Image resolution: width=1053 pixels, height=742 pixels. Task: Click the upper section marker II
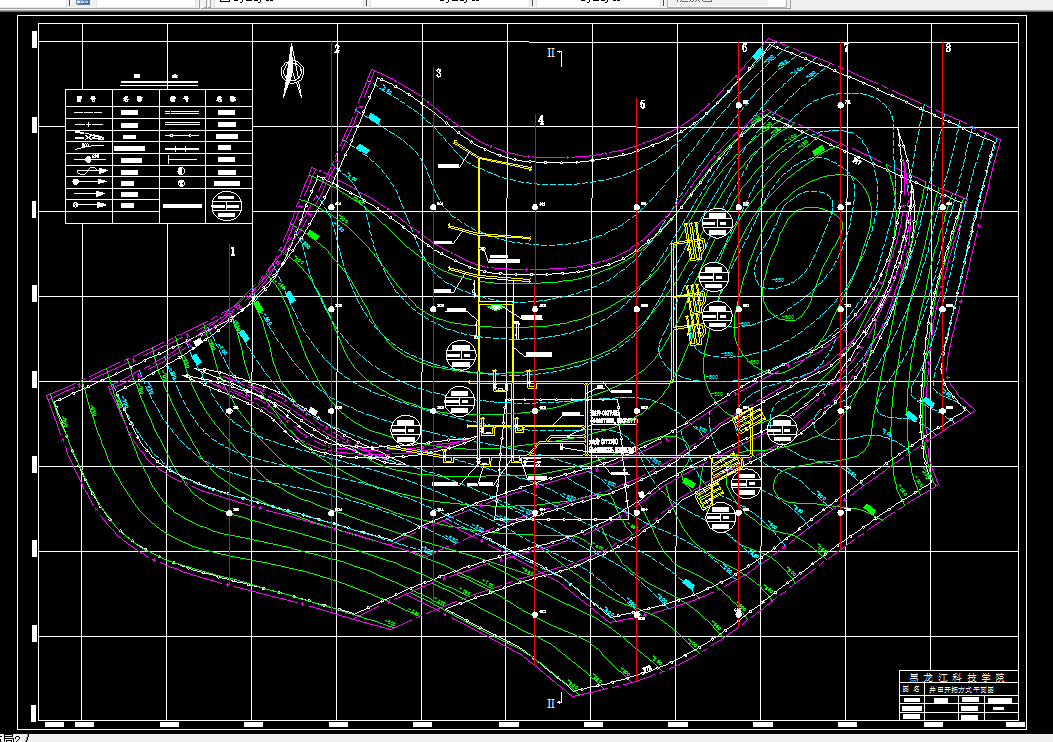coord(552,53)
